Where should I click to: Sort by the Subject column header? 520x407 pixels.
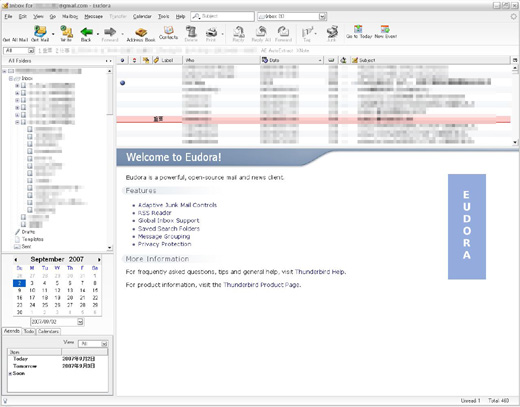[430, 60]
